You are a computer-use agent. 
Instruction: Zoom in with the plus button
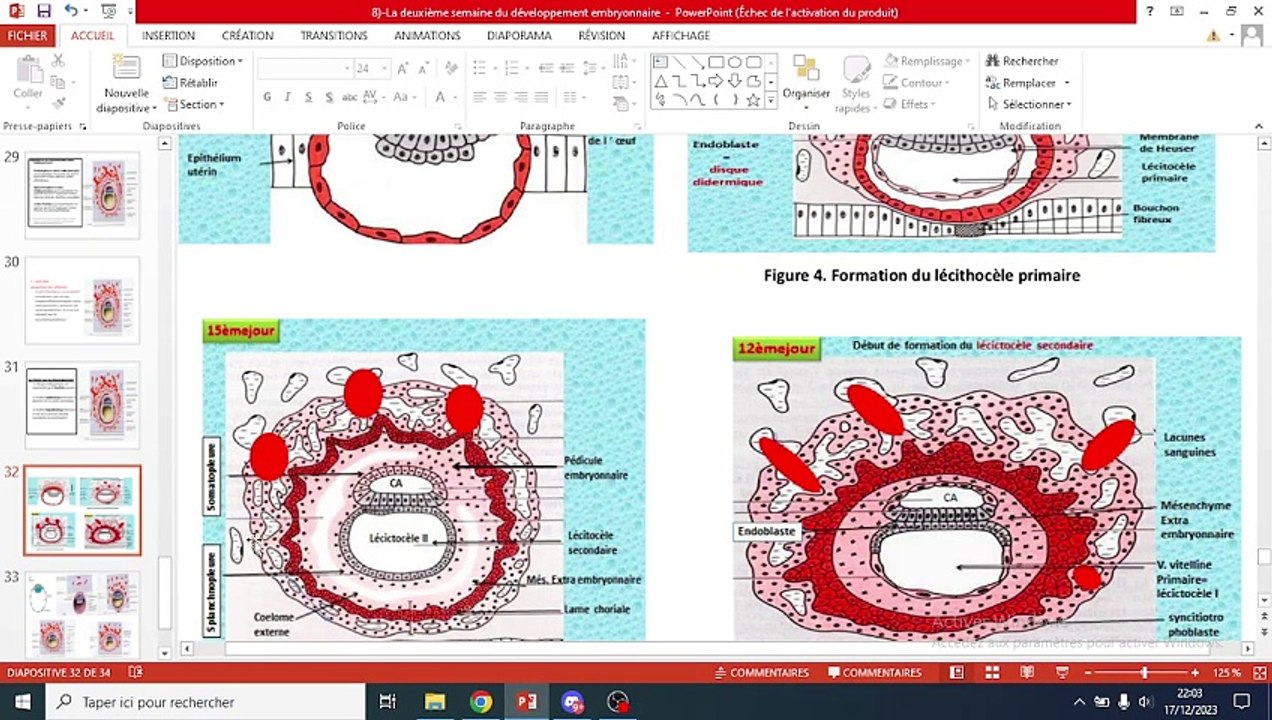point(1195,673)
